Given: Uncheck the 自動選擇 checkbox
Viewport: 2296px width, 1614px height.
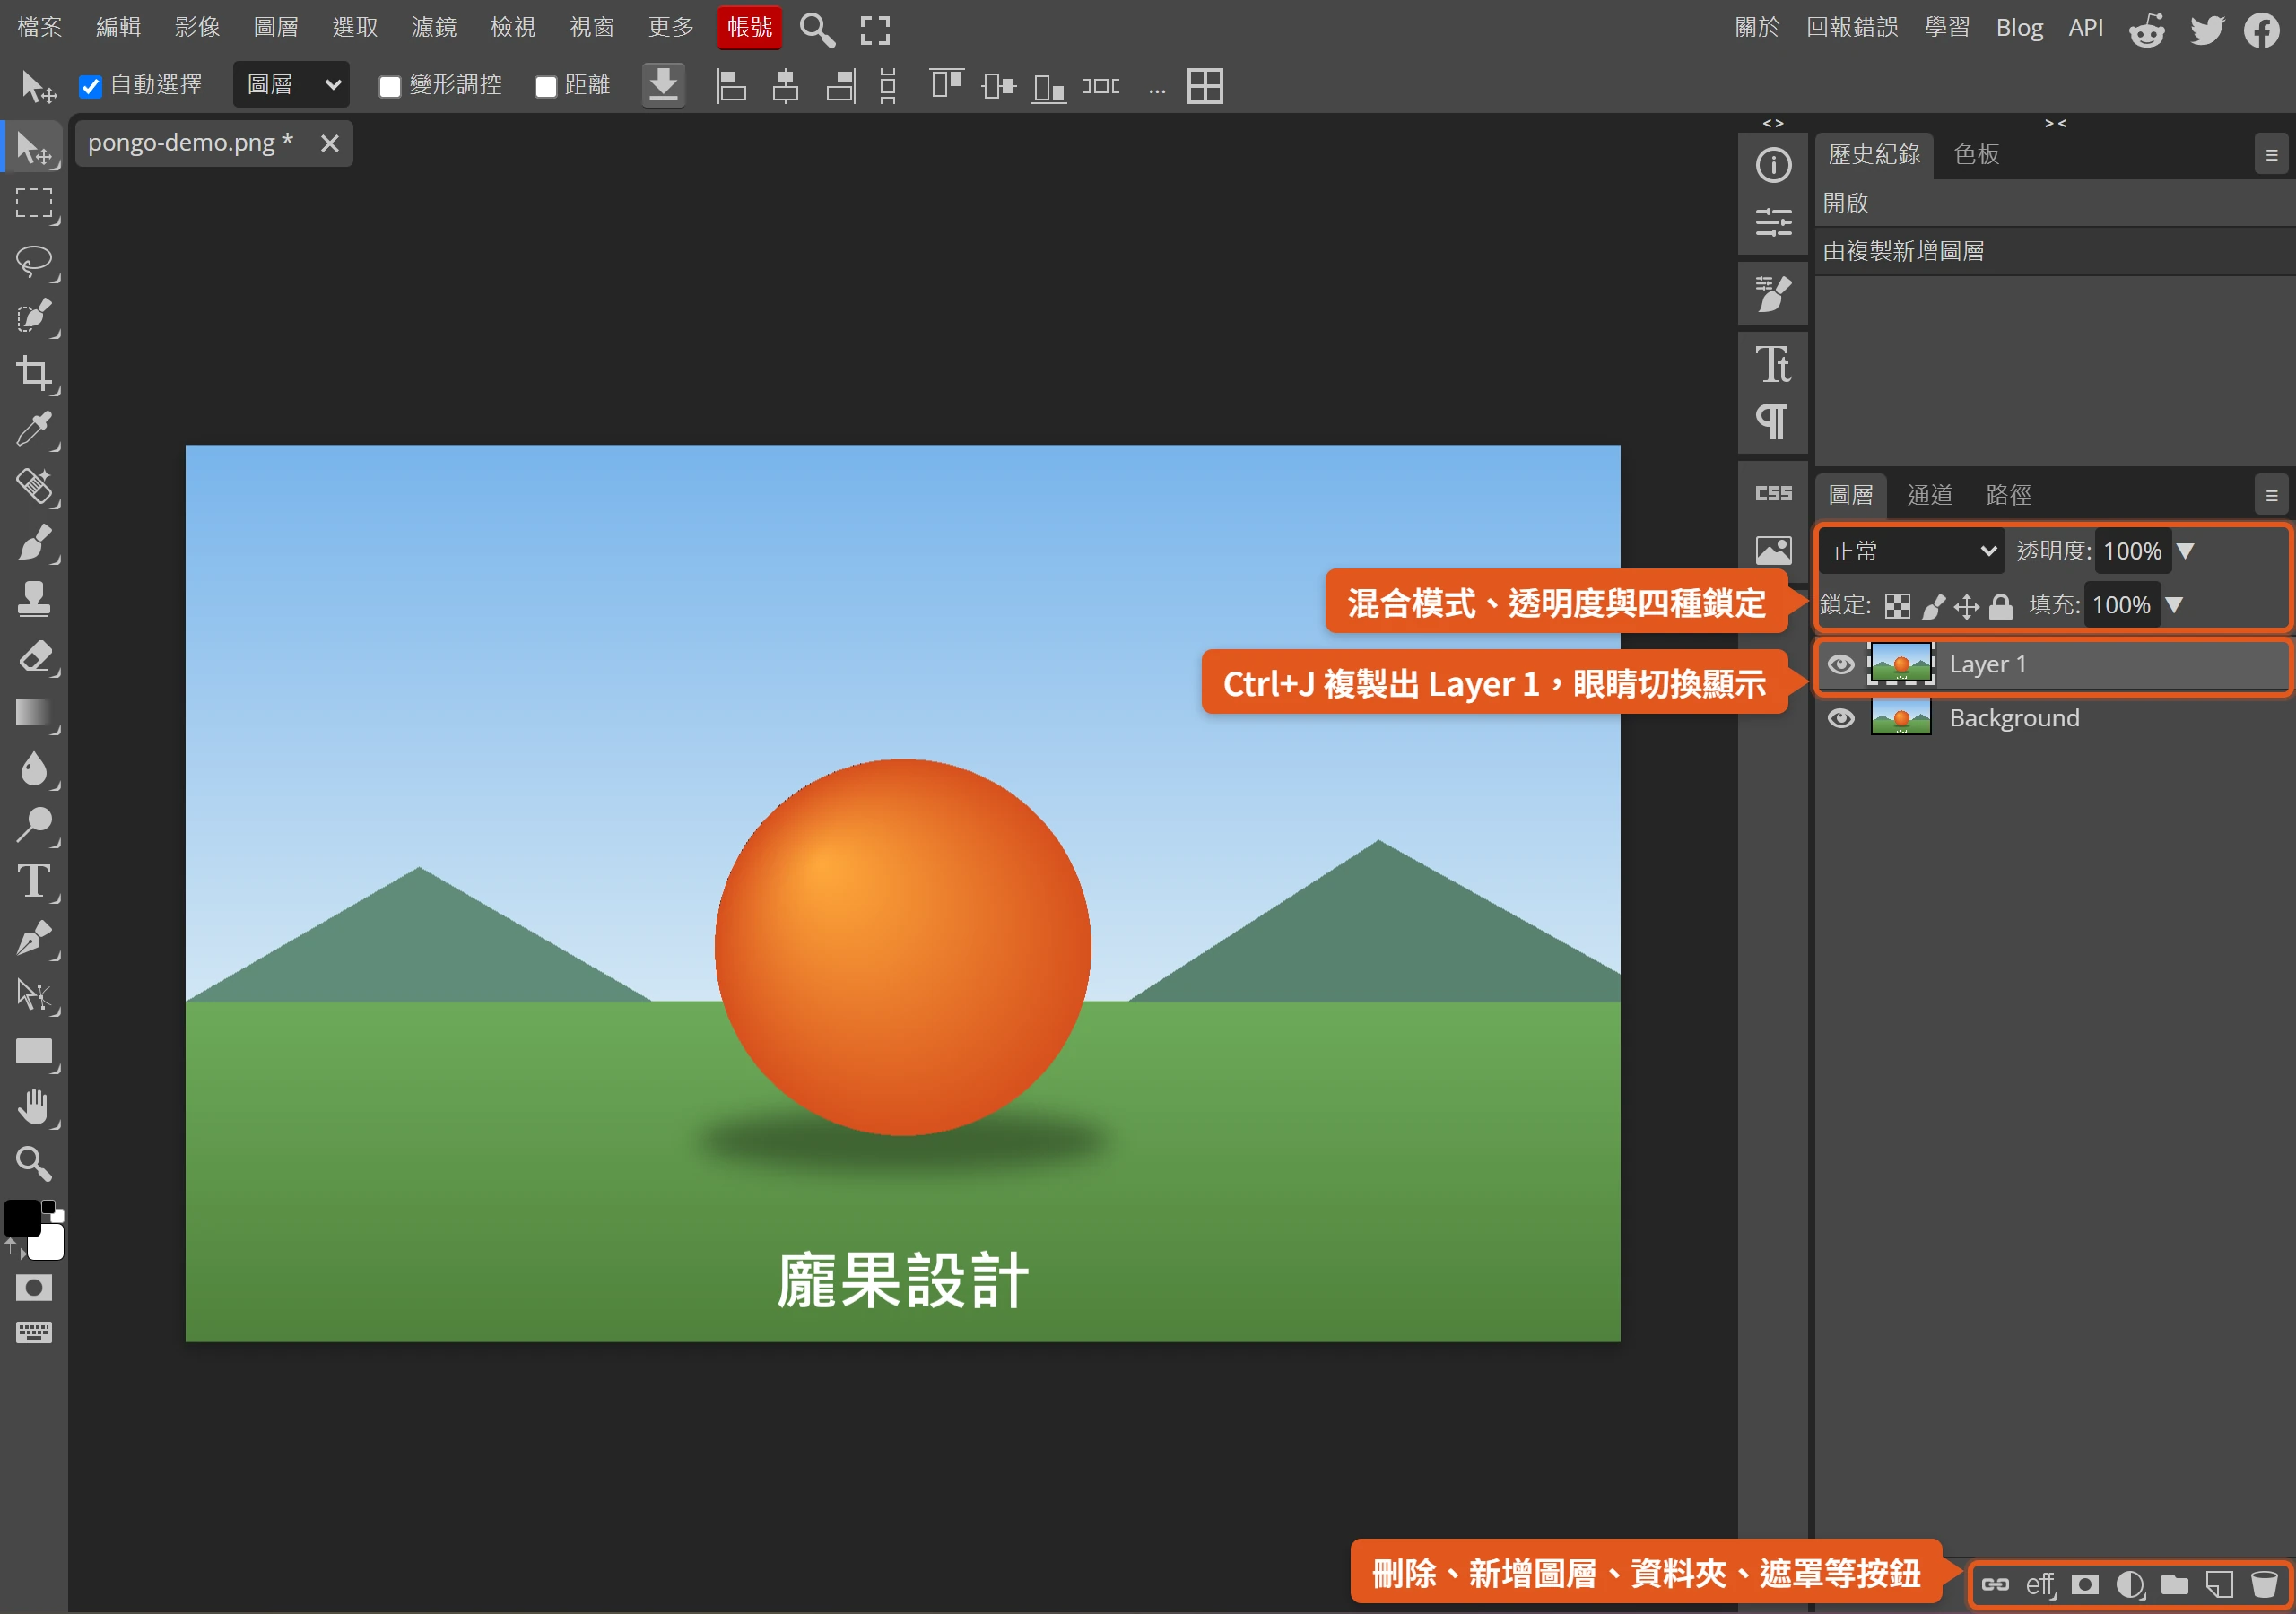Looking at the screenshot, I should (90, 86).
